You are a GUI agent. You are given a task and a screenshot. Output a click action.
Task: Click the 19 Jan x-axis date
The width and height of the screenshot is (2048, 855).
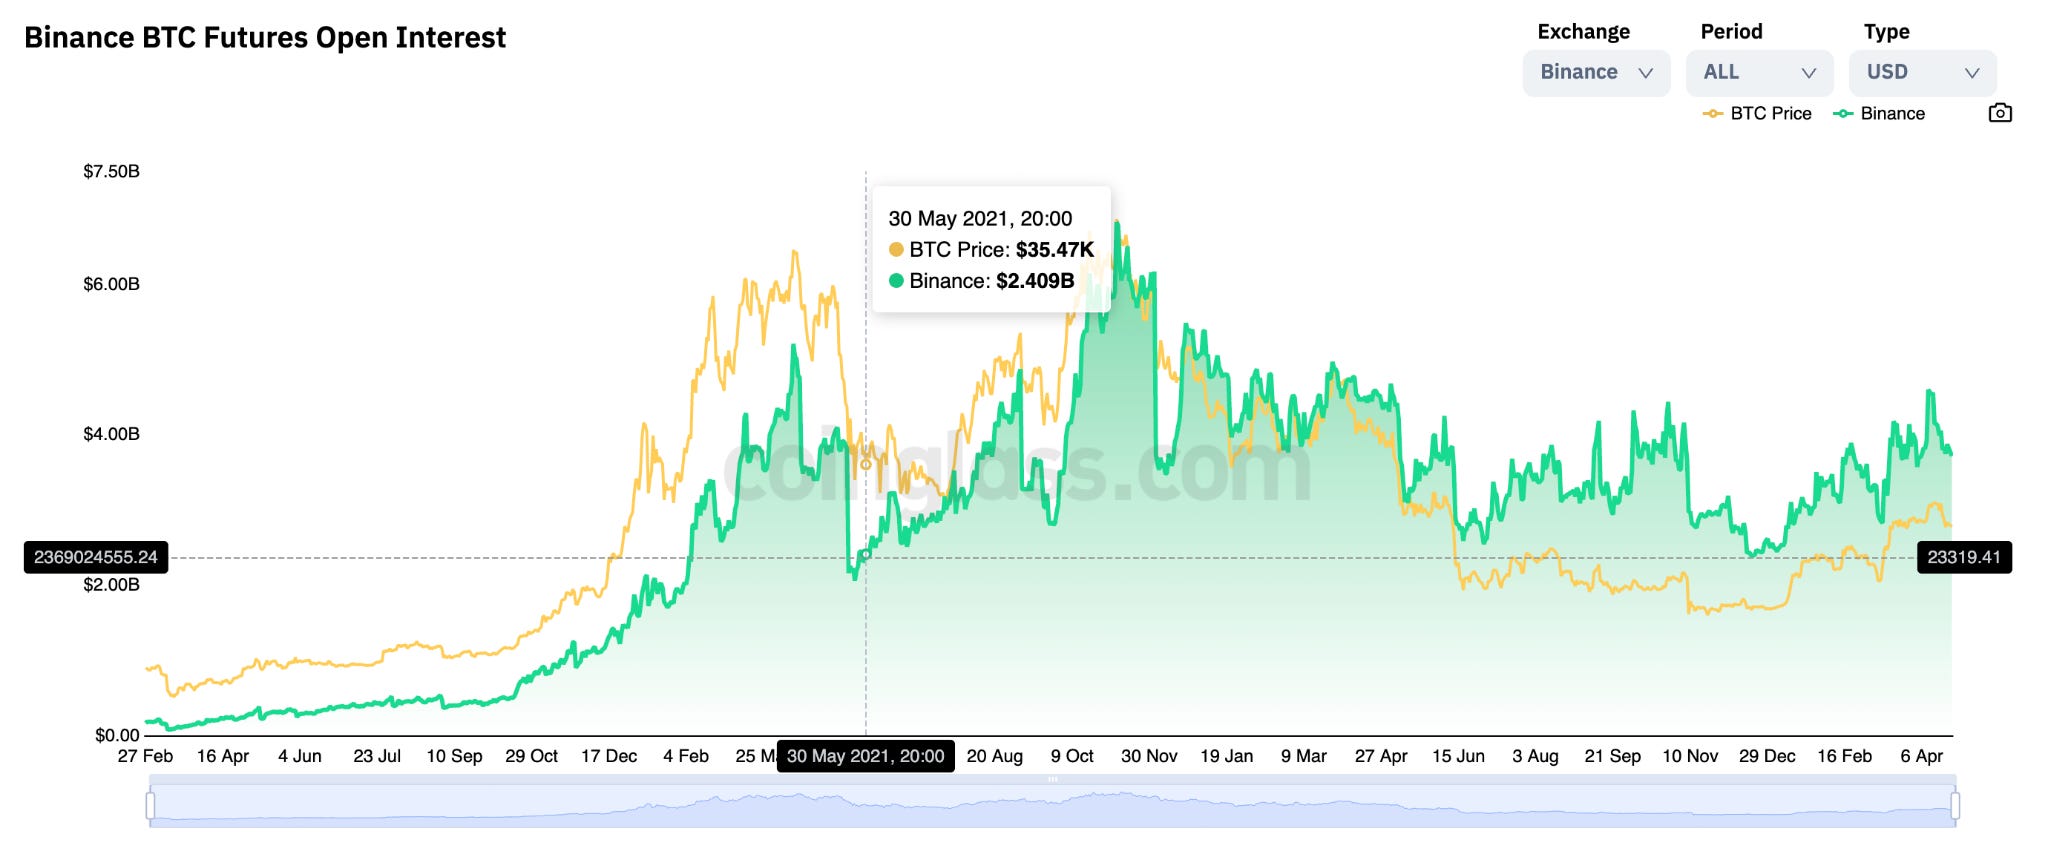[x=1226, y=757]
